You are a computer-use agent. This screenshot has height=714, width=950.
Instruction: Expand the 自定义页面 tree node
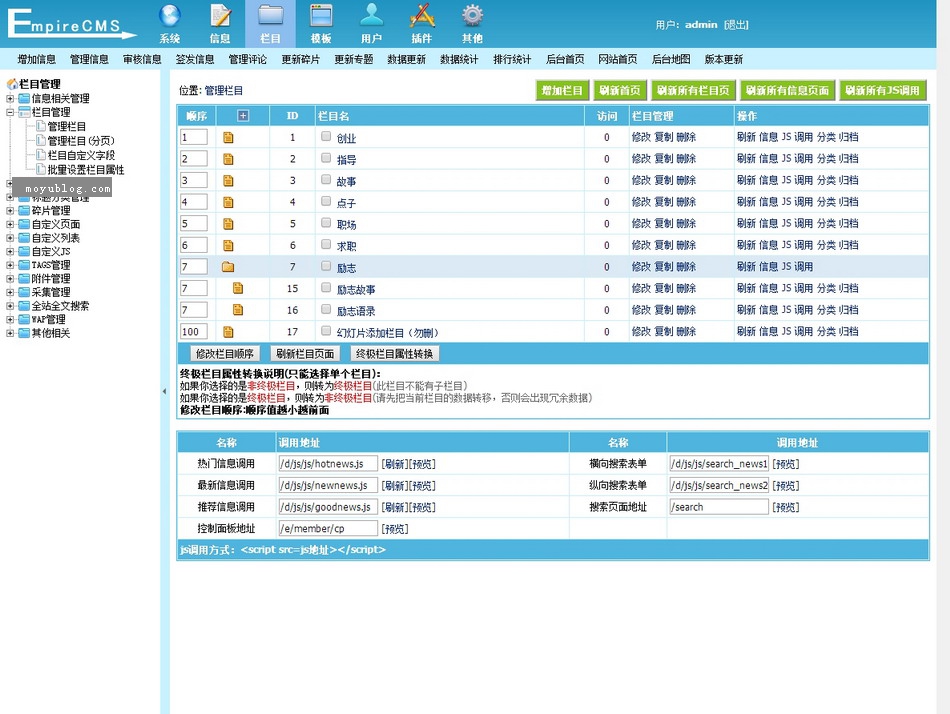[10, 224]
